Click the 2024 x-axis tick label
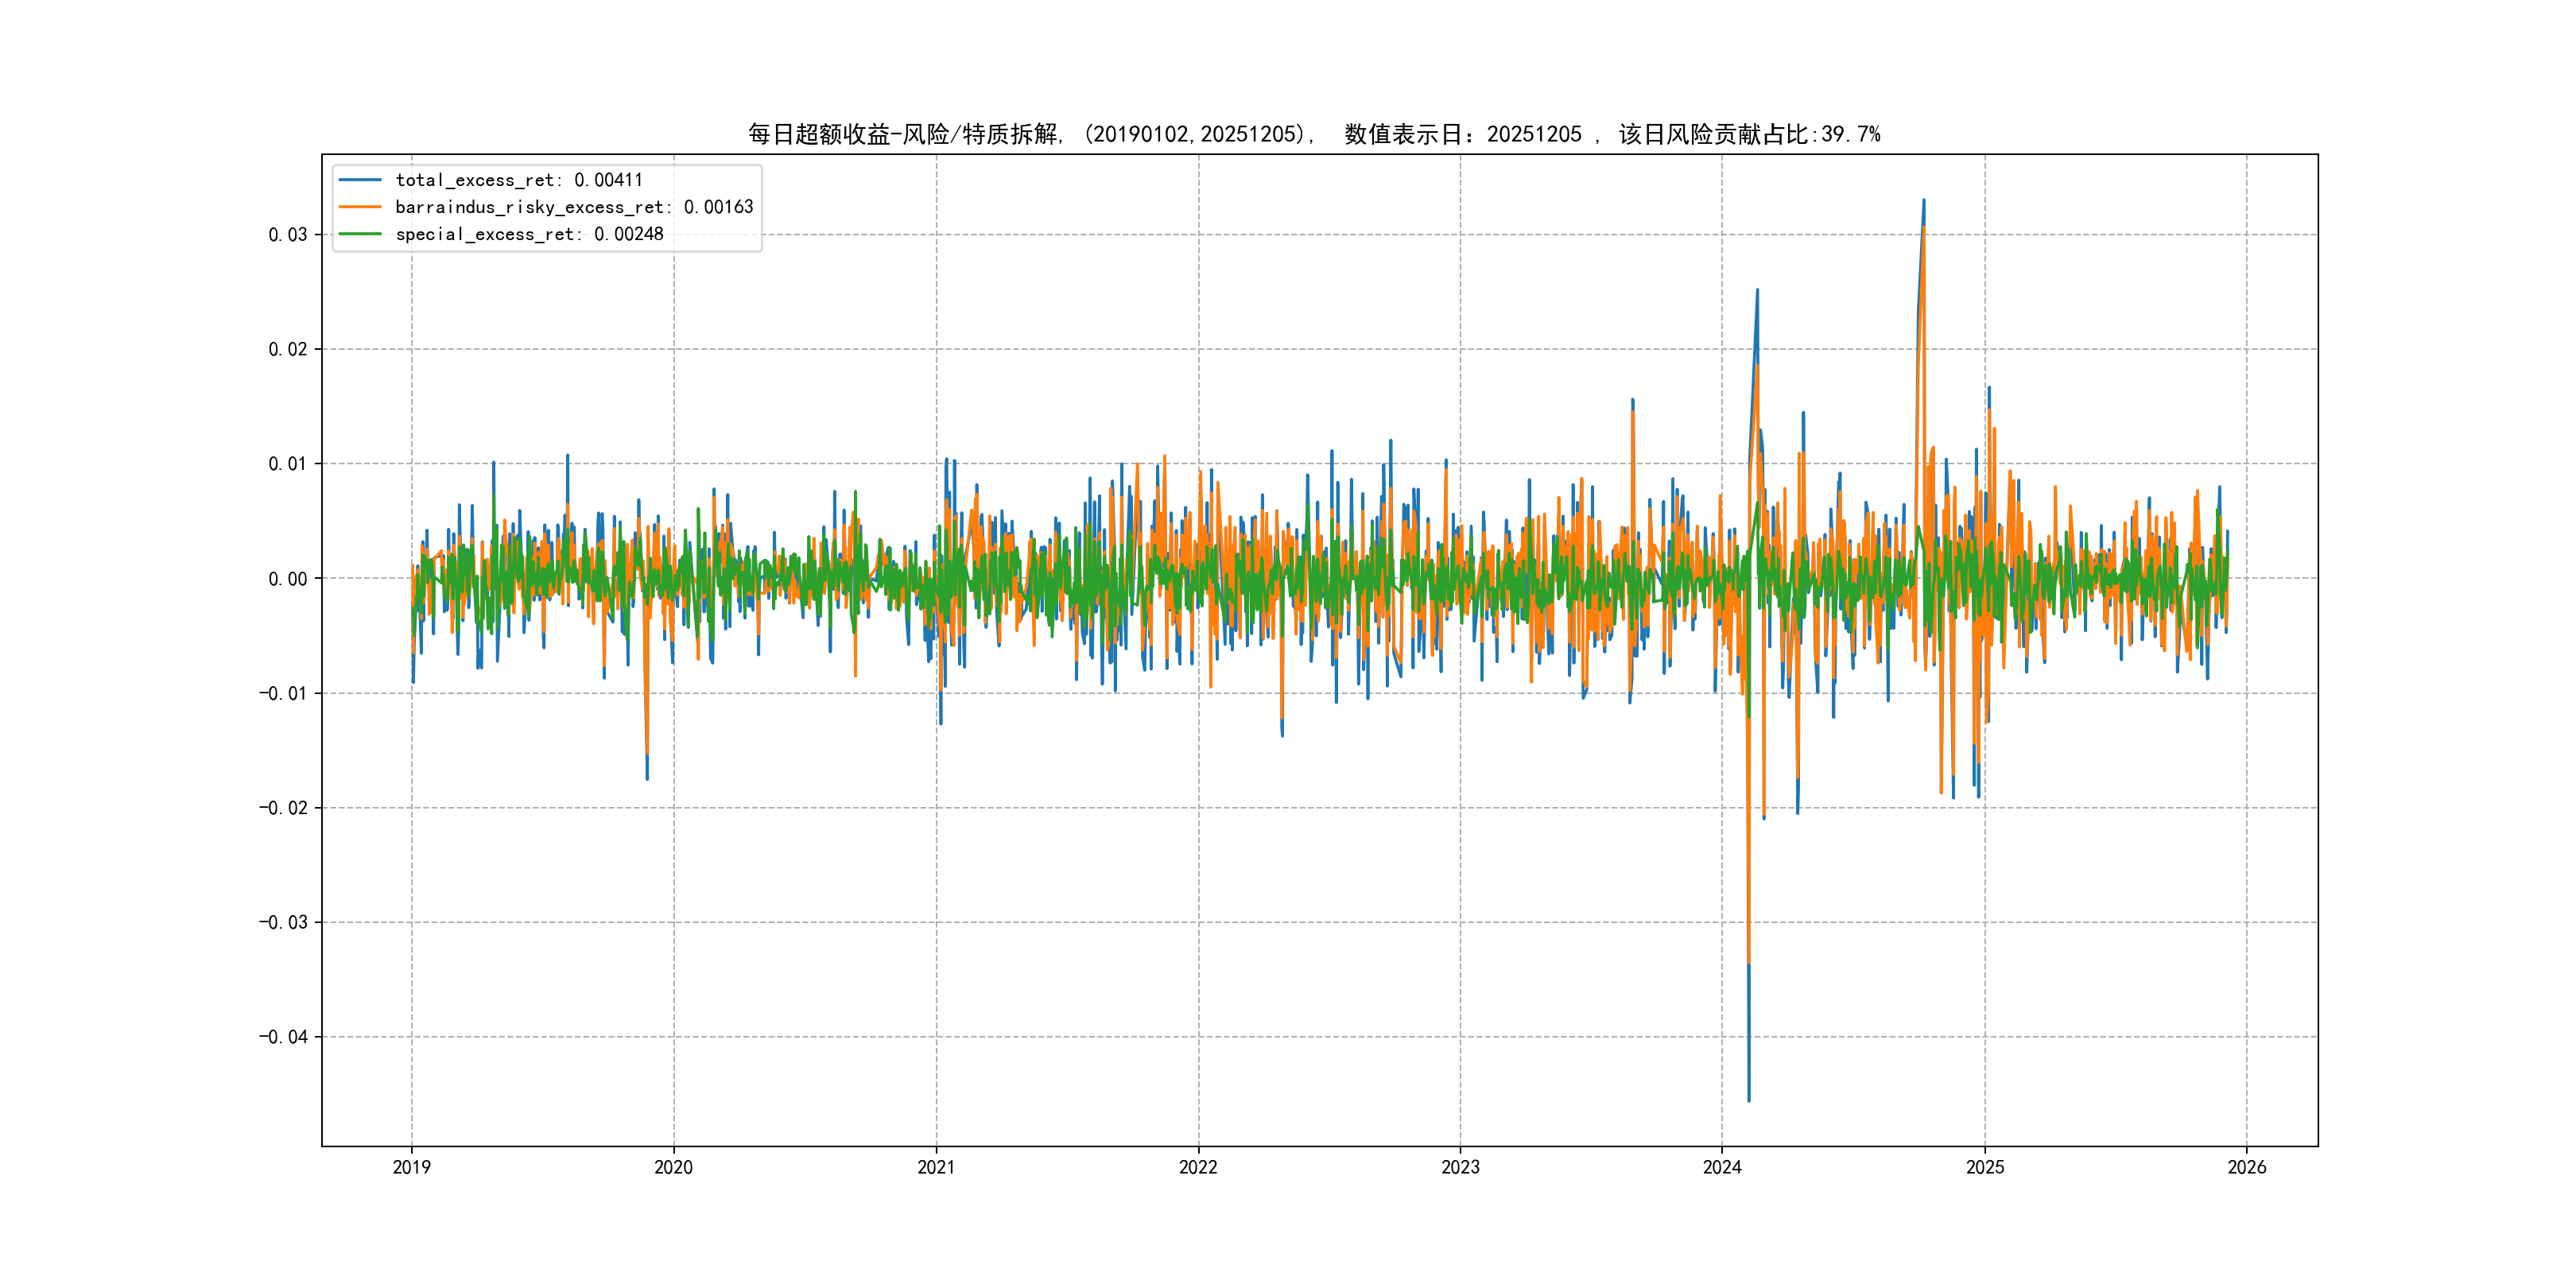2576x1288 pixels. [x=1722, y=1167]
